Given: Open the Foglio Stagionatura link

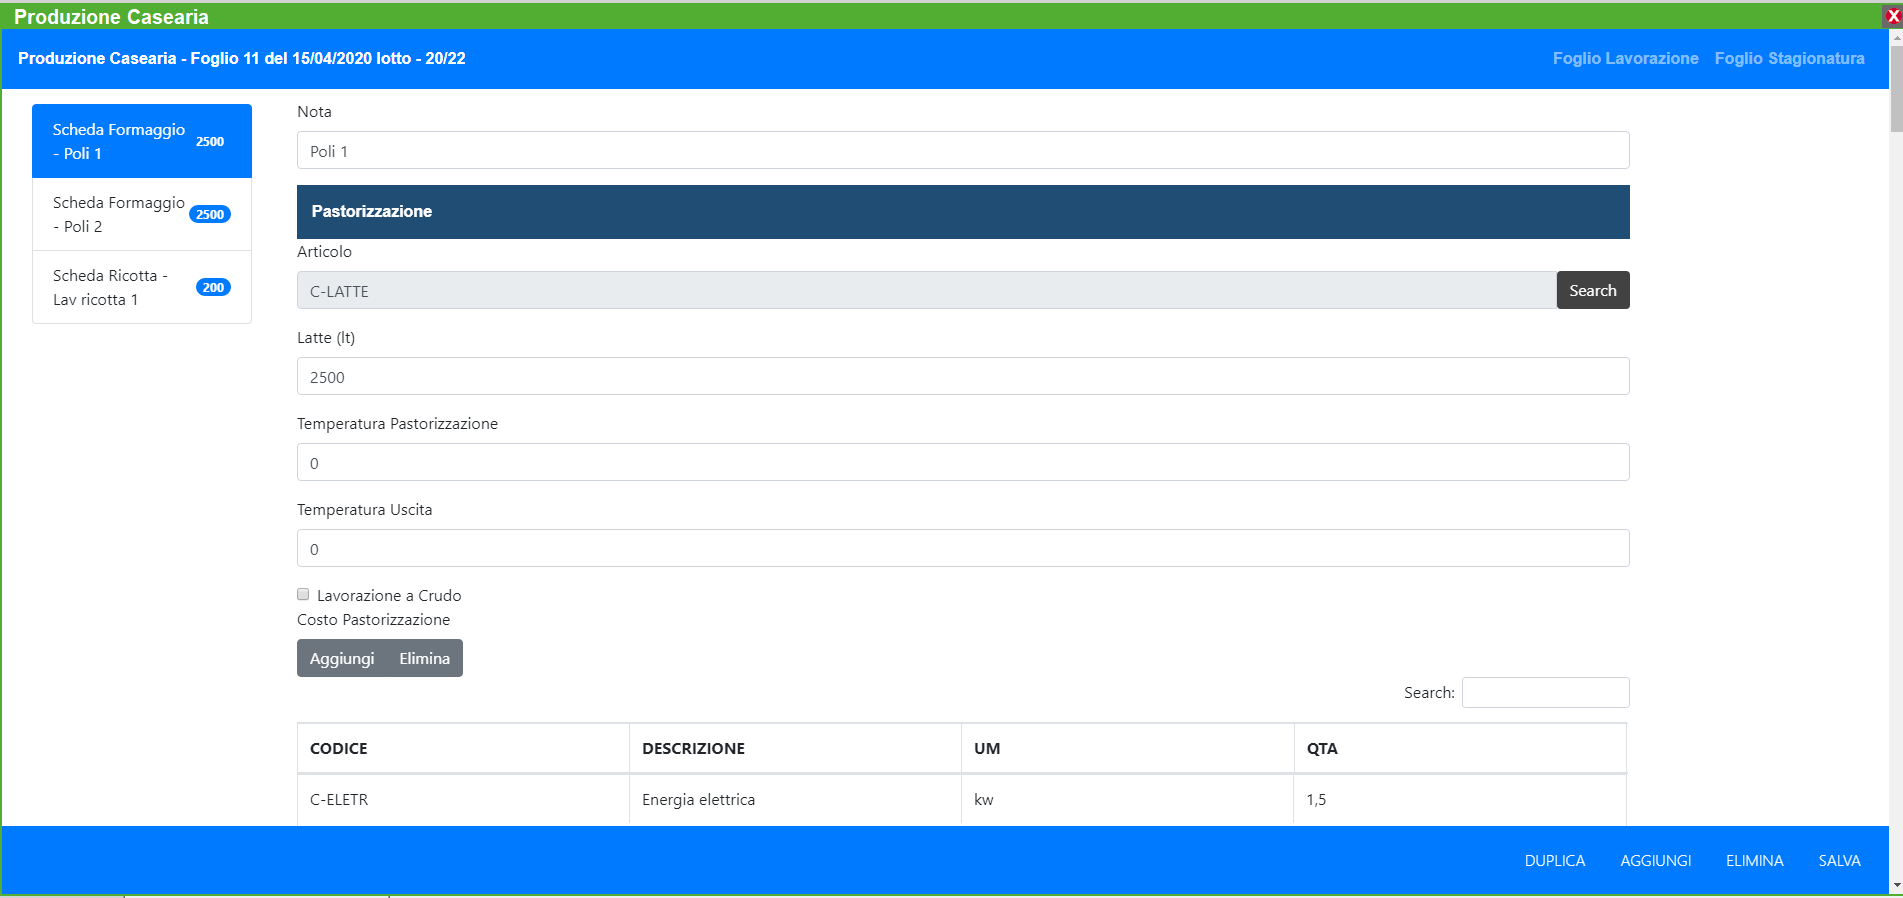Looking at the screenshot, I should [1788, 58].
